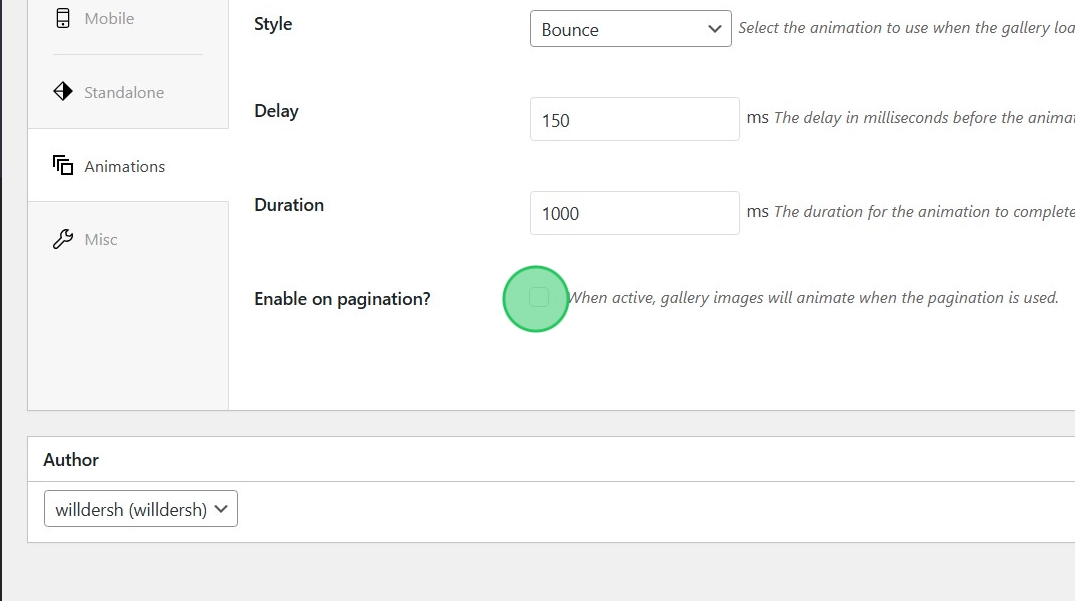The image size is (1075, 601).
Task: Open the Mobile settings section
Action: (x=112, y=18)
